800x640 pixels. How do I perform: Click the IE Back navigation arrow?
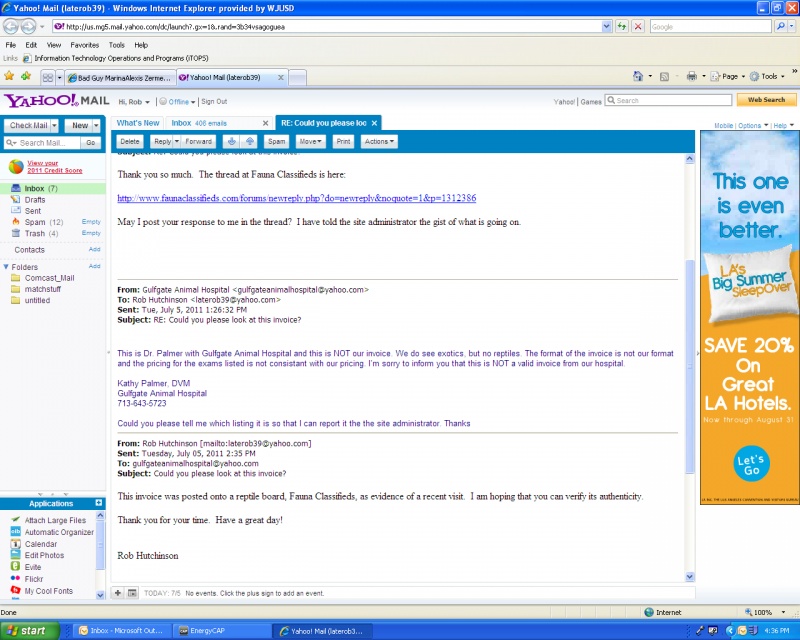tap(11, 26)
